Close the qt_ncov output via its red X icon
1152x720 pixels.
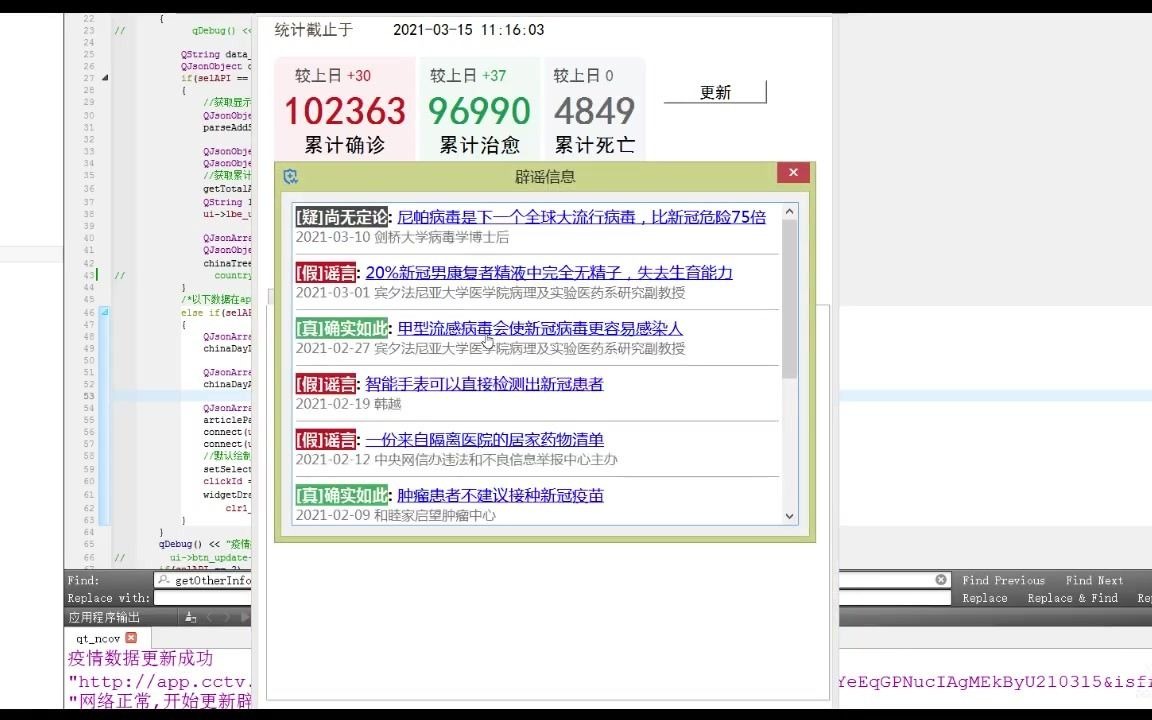[131, 638]
